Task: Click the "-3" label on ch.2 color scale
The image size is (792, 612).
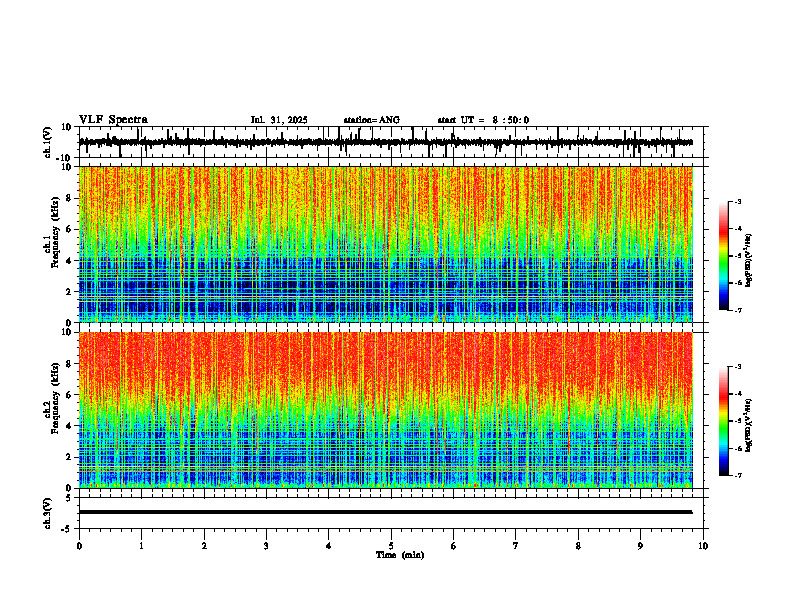Action: [738, 367]
